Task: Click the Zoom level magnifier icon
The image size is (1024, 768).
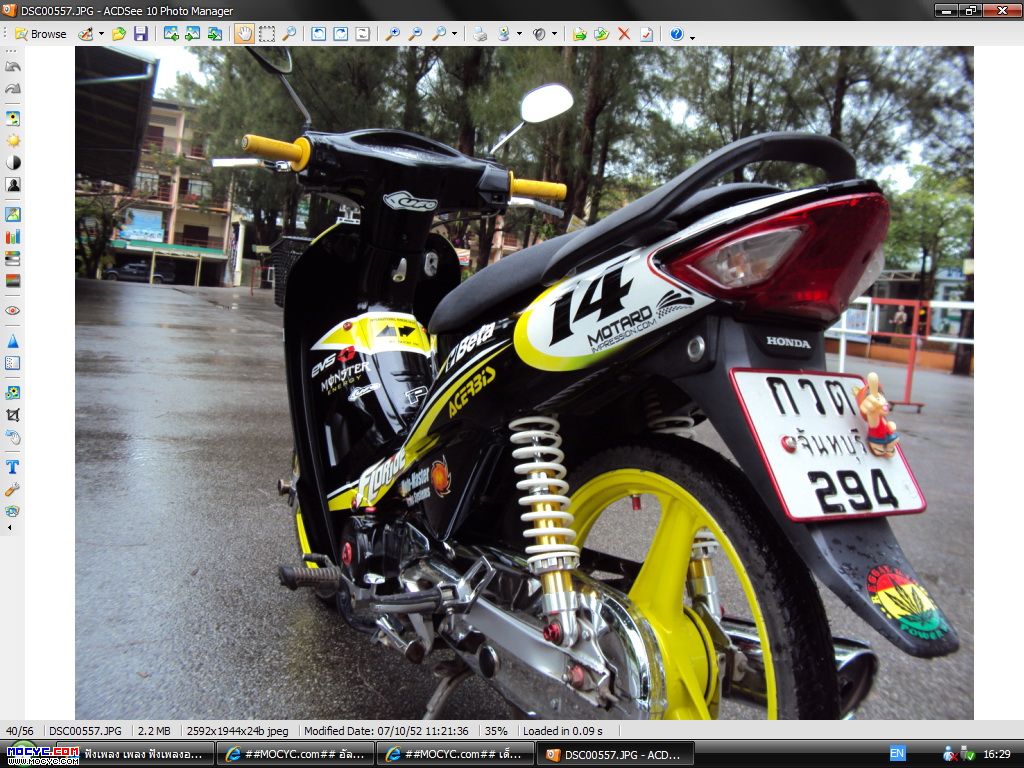Action: [440, 34]
